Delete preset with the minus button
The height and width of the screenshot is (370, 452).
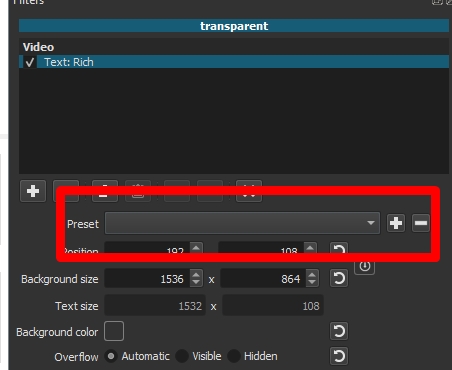coord(421,223)
